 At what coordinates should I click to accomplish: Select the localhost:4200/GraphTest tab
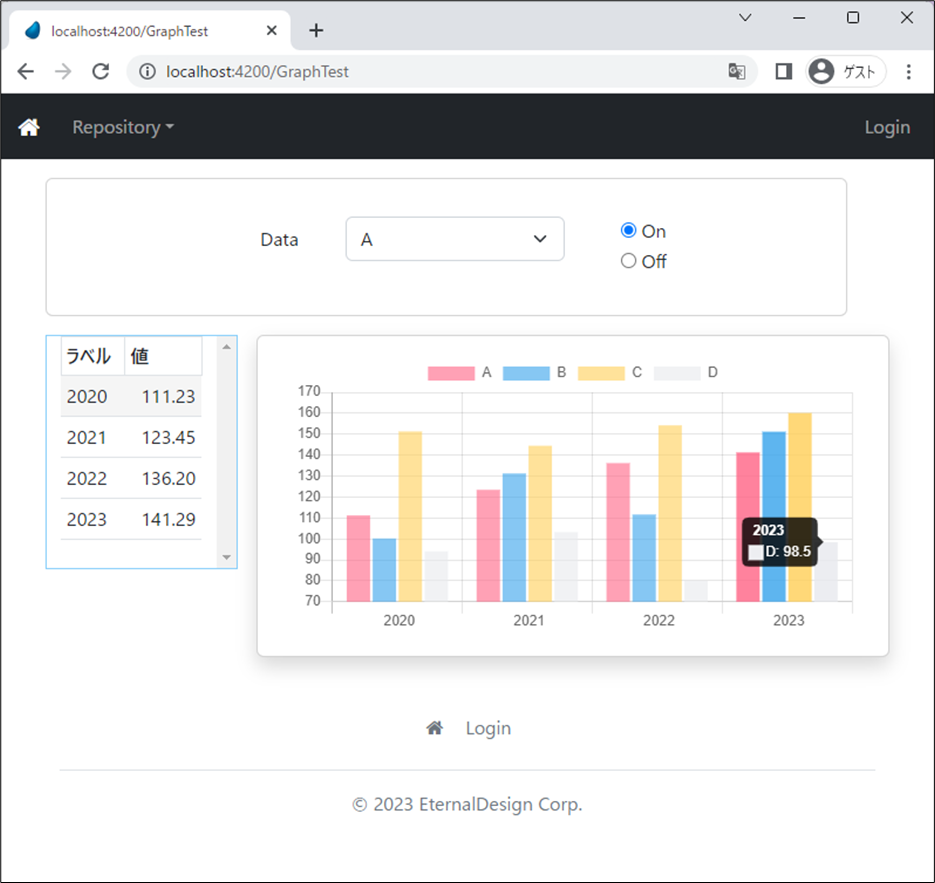149,30
